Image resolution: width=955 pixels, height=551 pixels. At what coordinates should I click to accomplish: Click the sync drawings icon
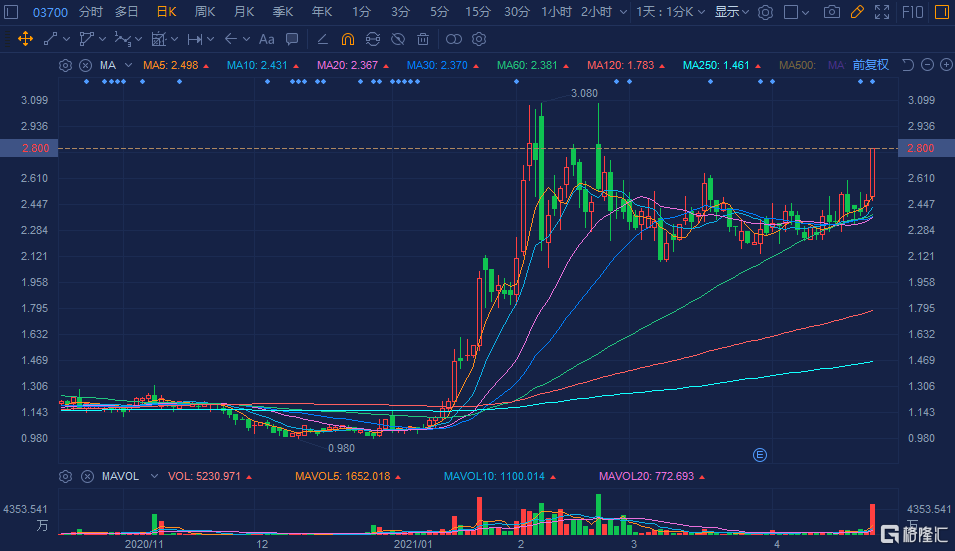(x=373, y=39)
